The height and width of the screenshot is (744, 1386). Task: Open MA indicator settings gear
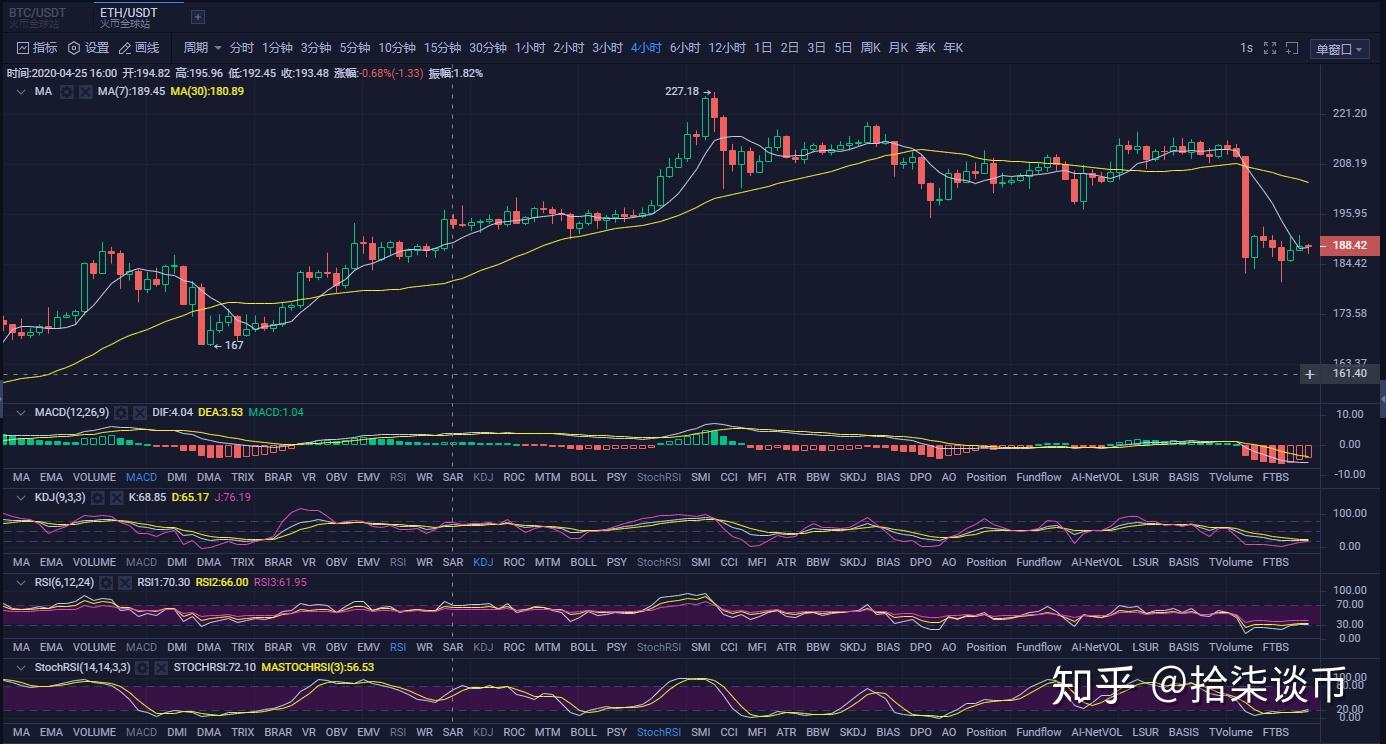pos(67,91)
